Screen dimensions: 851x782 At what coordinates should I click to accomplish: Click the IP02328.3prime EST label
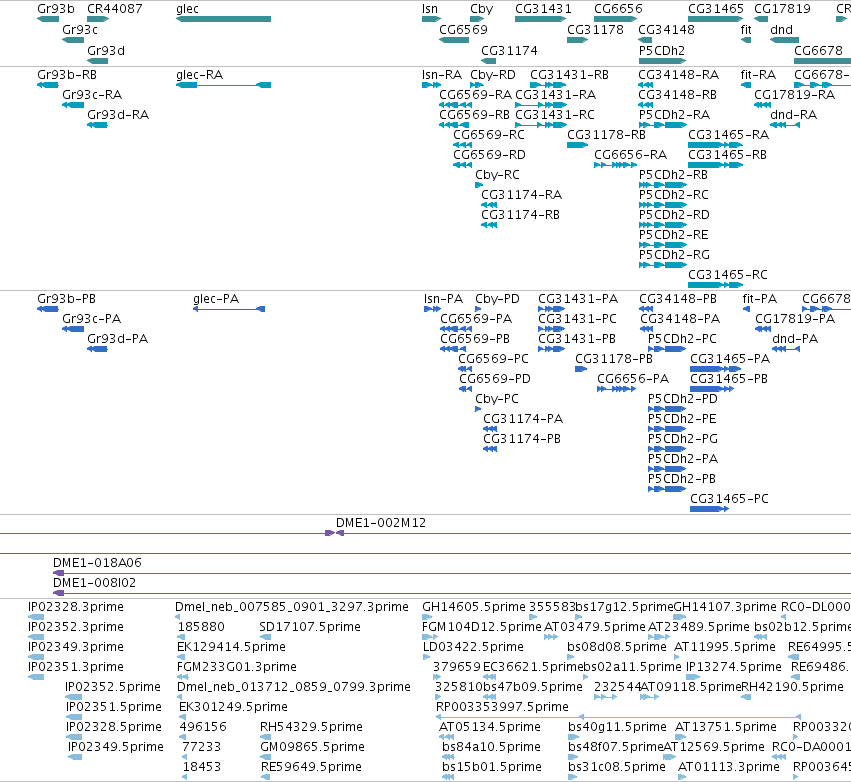pyautogui.click(x=75, y=606)
